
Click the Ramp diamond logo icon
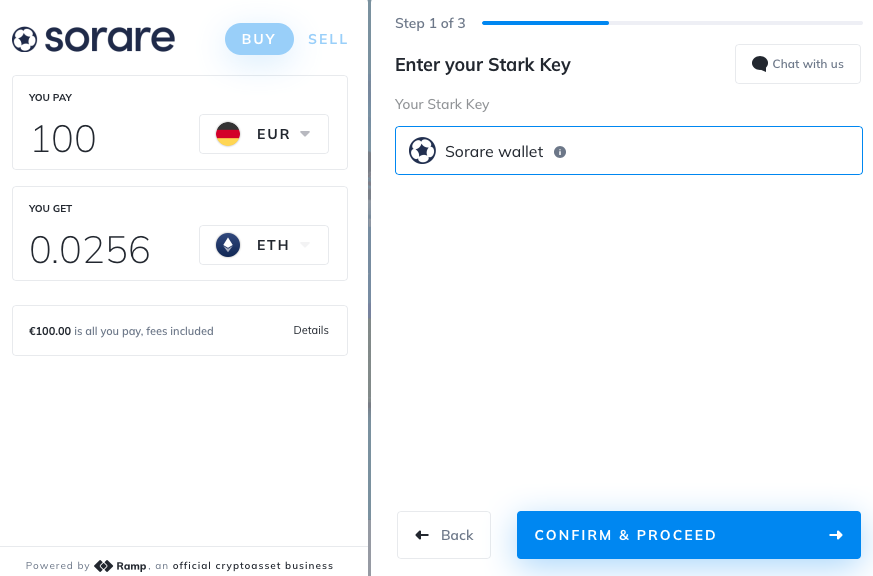pos(104,566)
